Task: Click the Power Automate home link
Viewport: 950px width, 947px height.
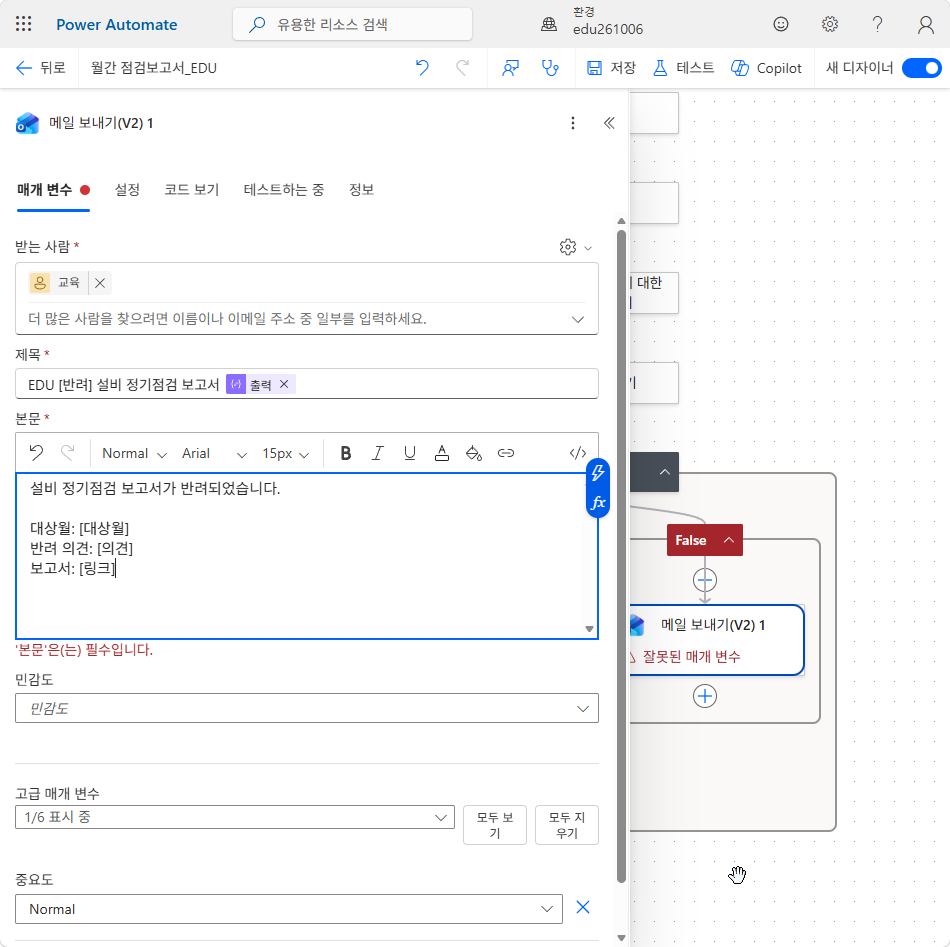Action: (116, 24)
